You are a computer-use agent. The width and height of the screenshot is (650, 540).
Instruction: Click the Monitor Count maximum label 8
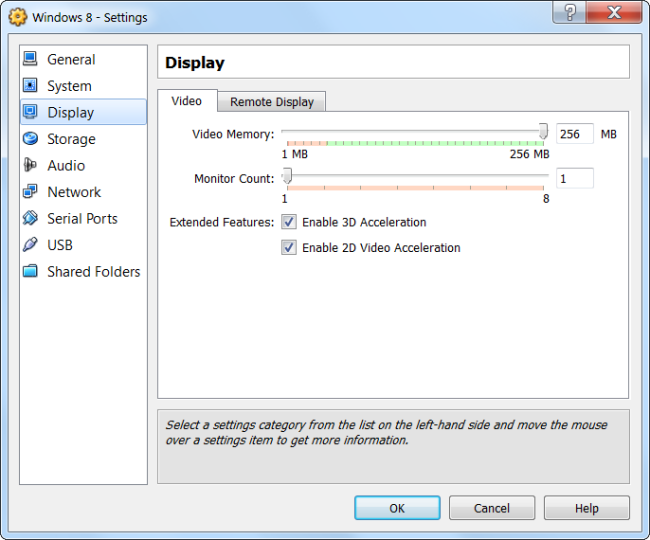pyautogui.click(x=546, y=199)
